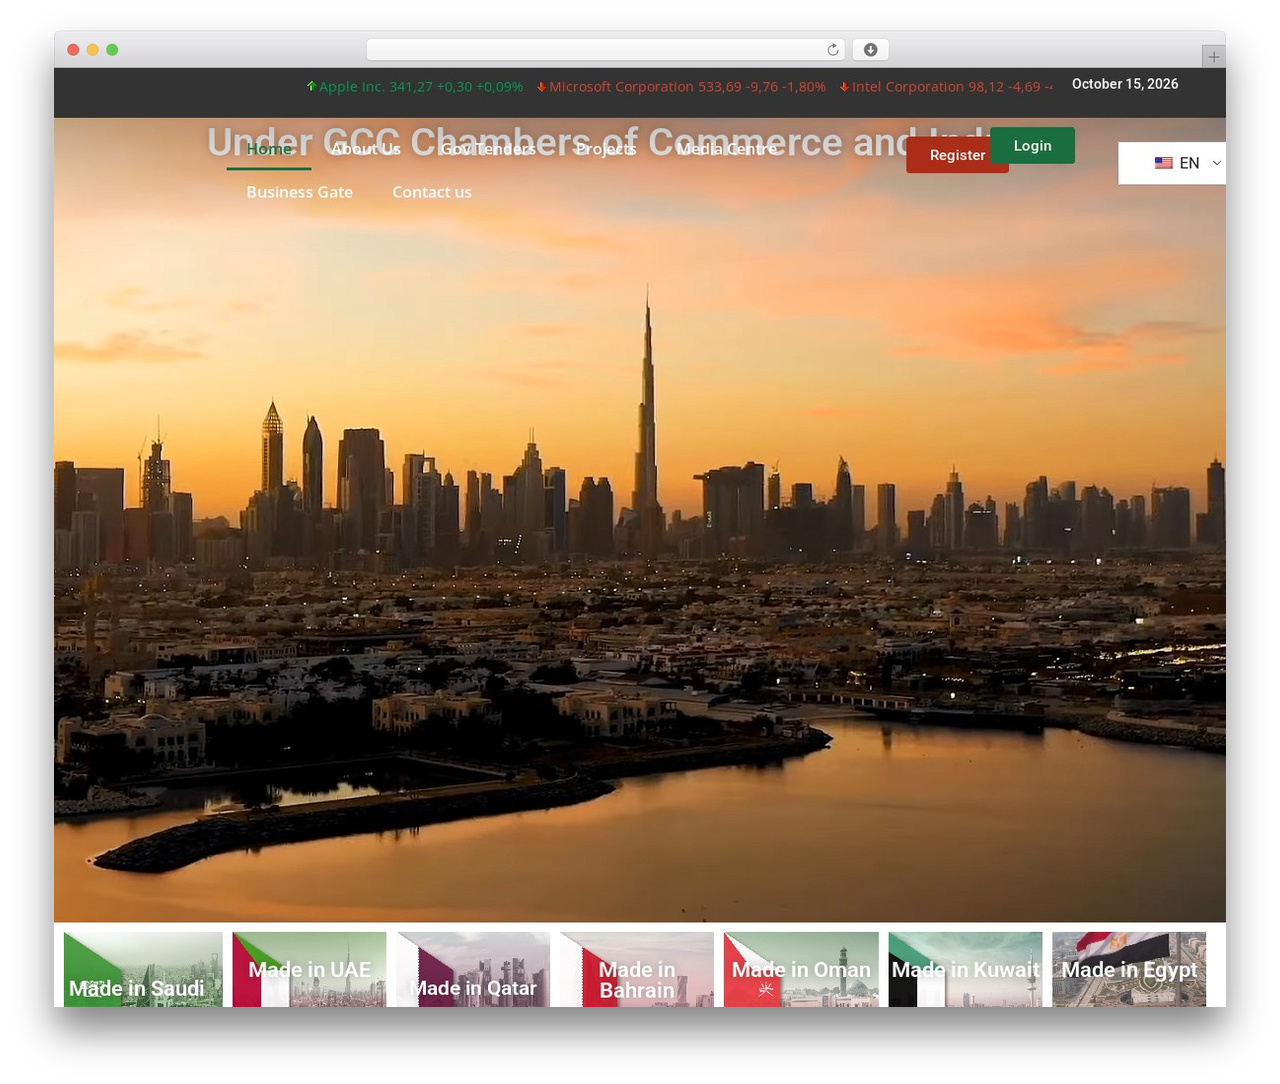Add a new browser tab

click(1213, 57)
